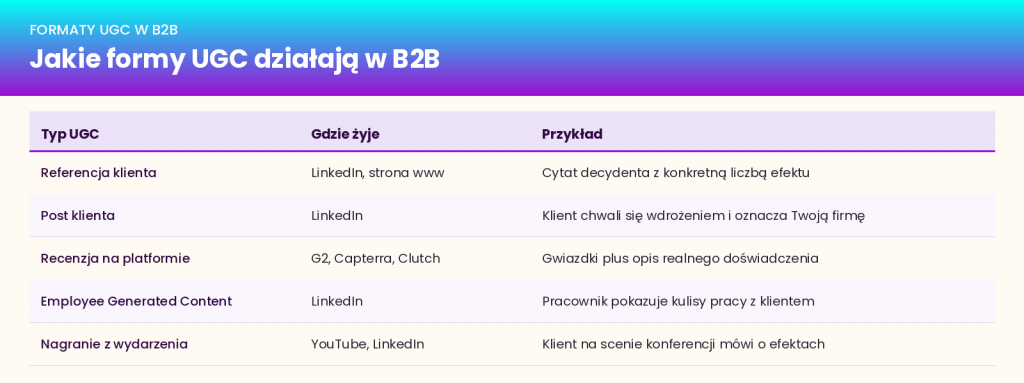The height and width of the screenshot is (383, 1024).
Task: Click the 'Gwiazdki plus opis realnego doświadczenia' cell
Action: click(x=680, y=259)
